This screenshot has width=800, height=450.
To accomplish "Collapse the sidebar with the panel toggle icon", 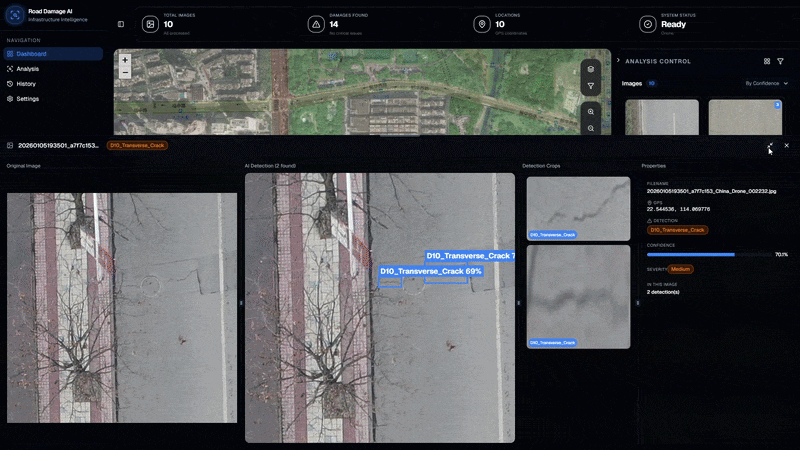I will pyautogui.click(x=121, y=24).
